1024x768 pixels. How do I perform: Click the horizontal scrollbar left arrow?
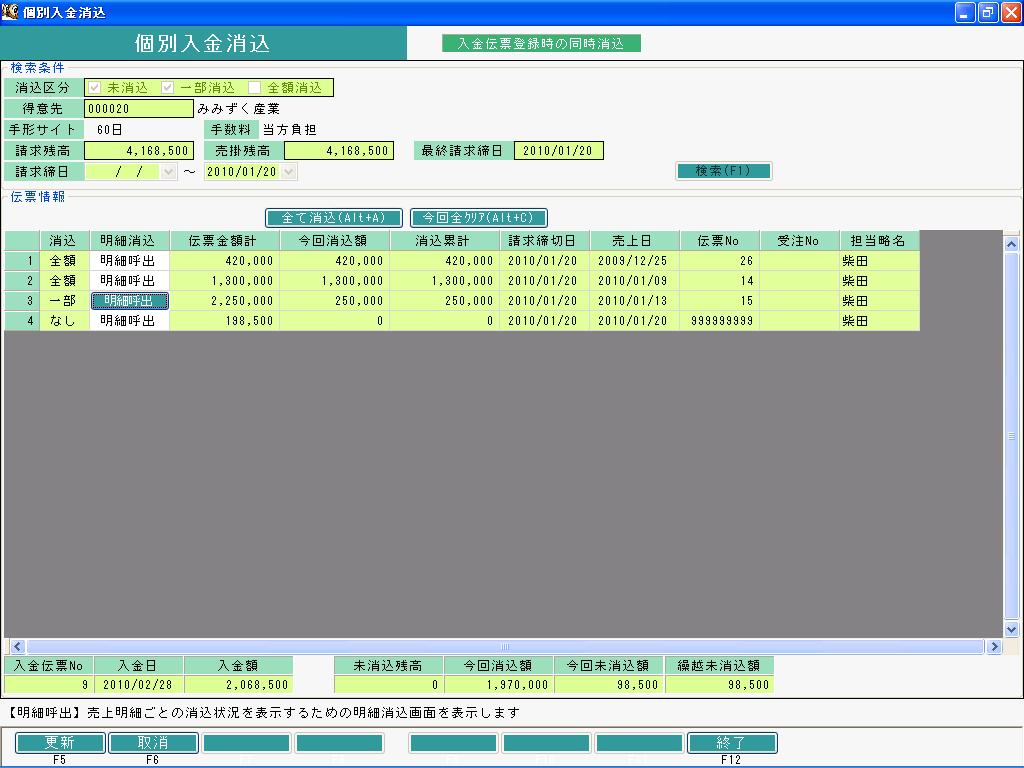tap(18, 647)
